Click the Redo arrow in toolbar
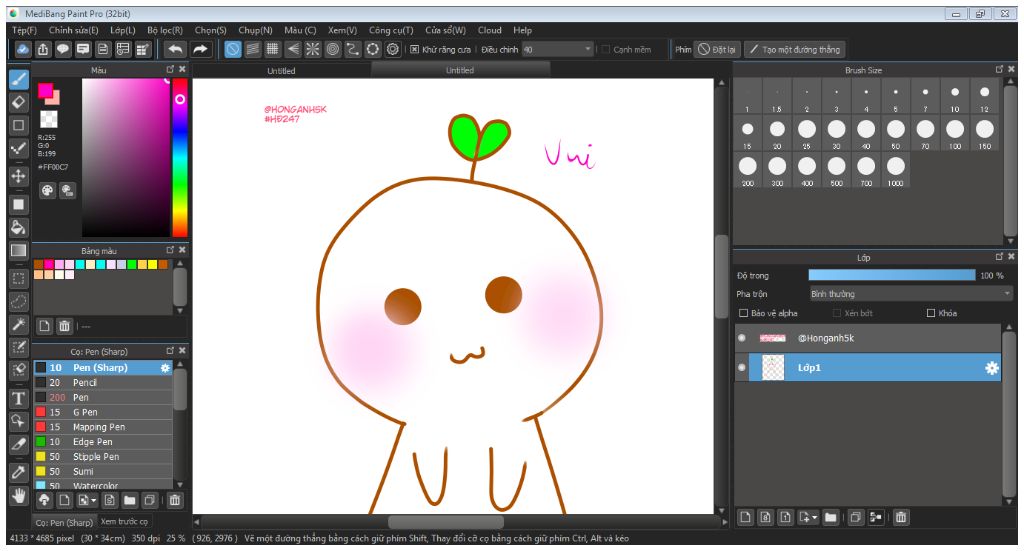This screenshot has height=551, width=1024. [x=200, y=49]
